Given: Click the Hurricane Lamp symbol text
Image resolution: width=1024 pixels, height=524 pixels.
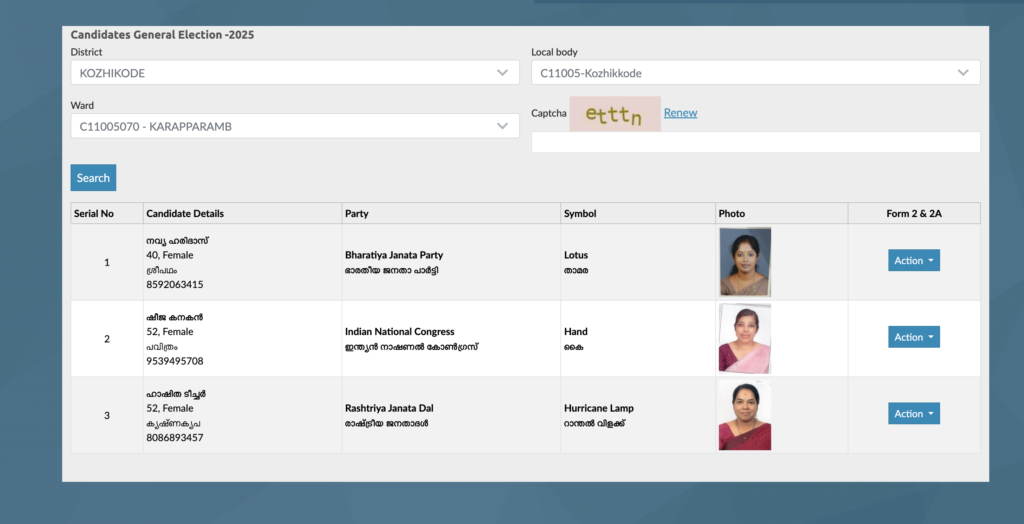Looking at the screenshot, I should (598, 408).
